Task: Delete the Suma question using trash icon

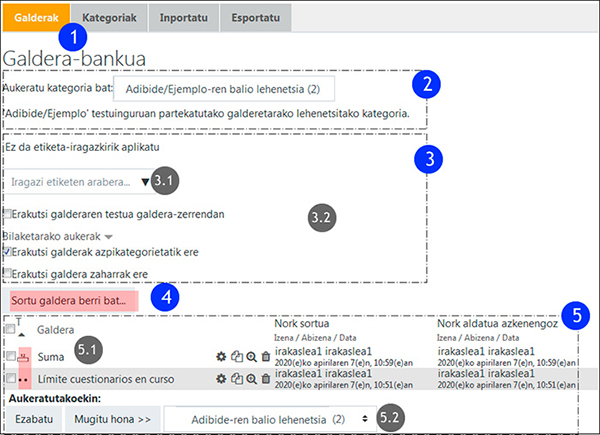Action: coord(264,356)
